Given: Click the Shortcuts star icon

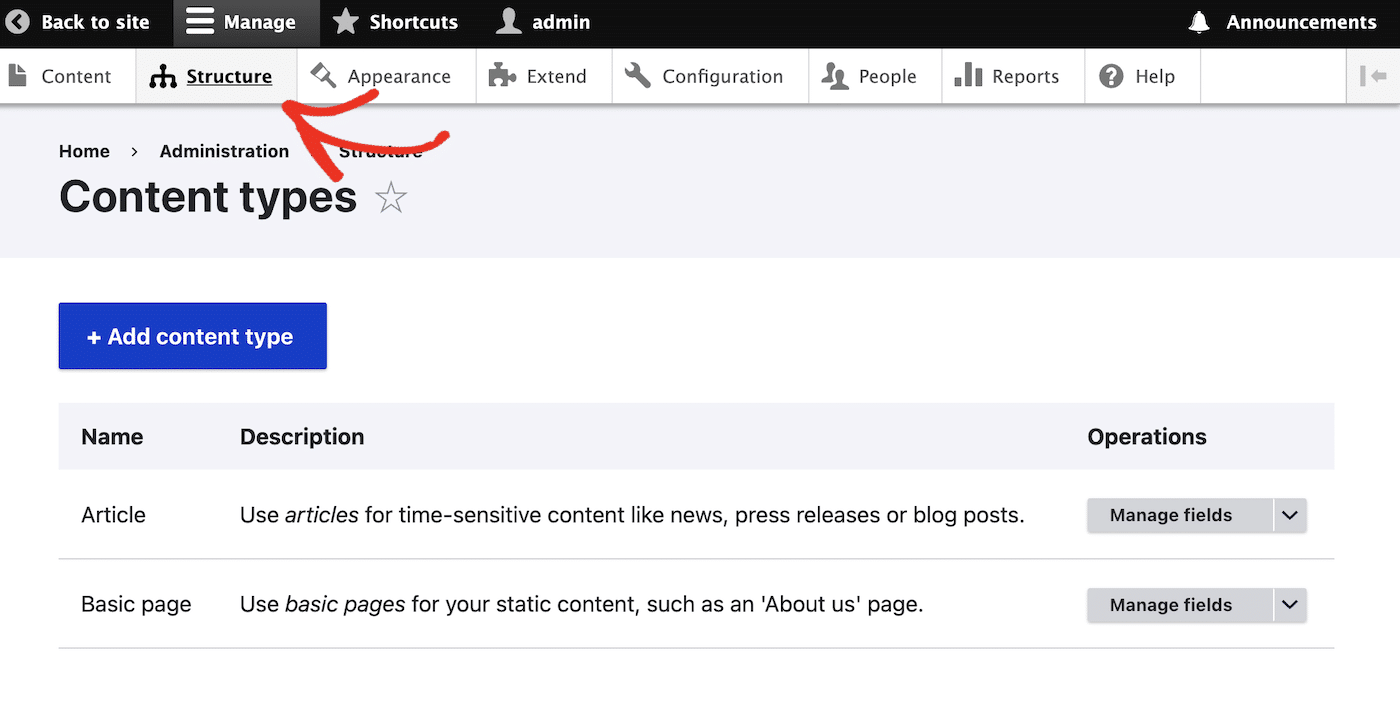Looking at the screenshot, I should 345,21.
